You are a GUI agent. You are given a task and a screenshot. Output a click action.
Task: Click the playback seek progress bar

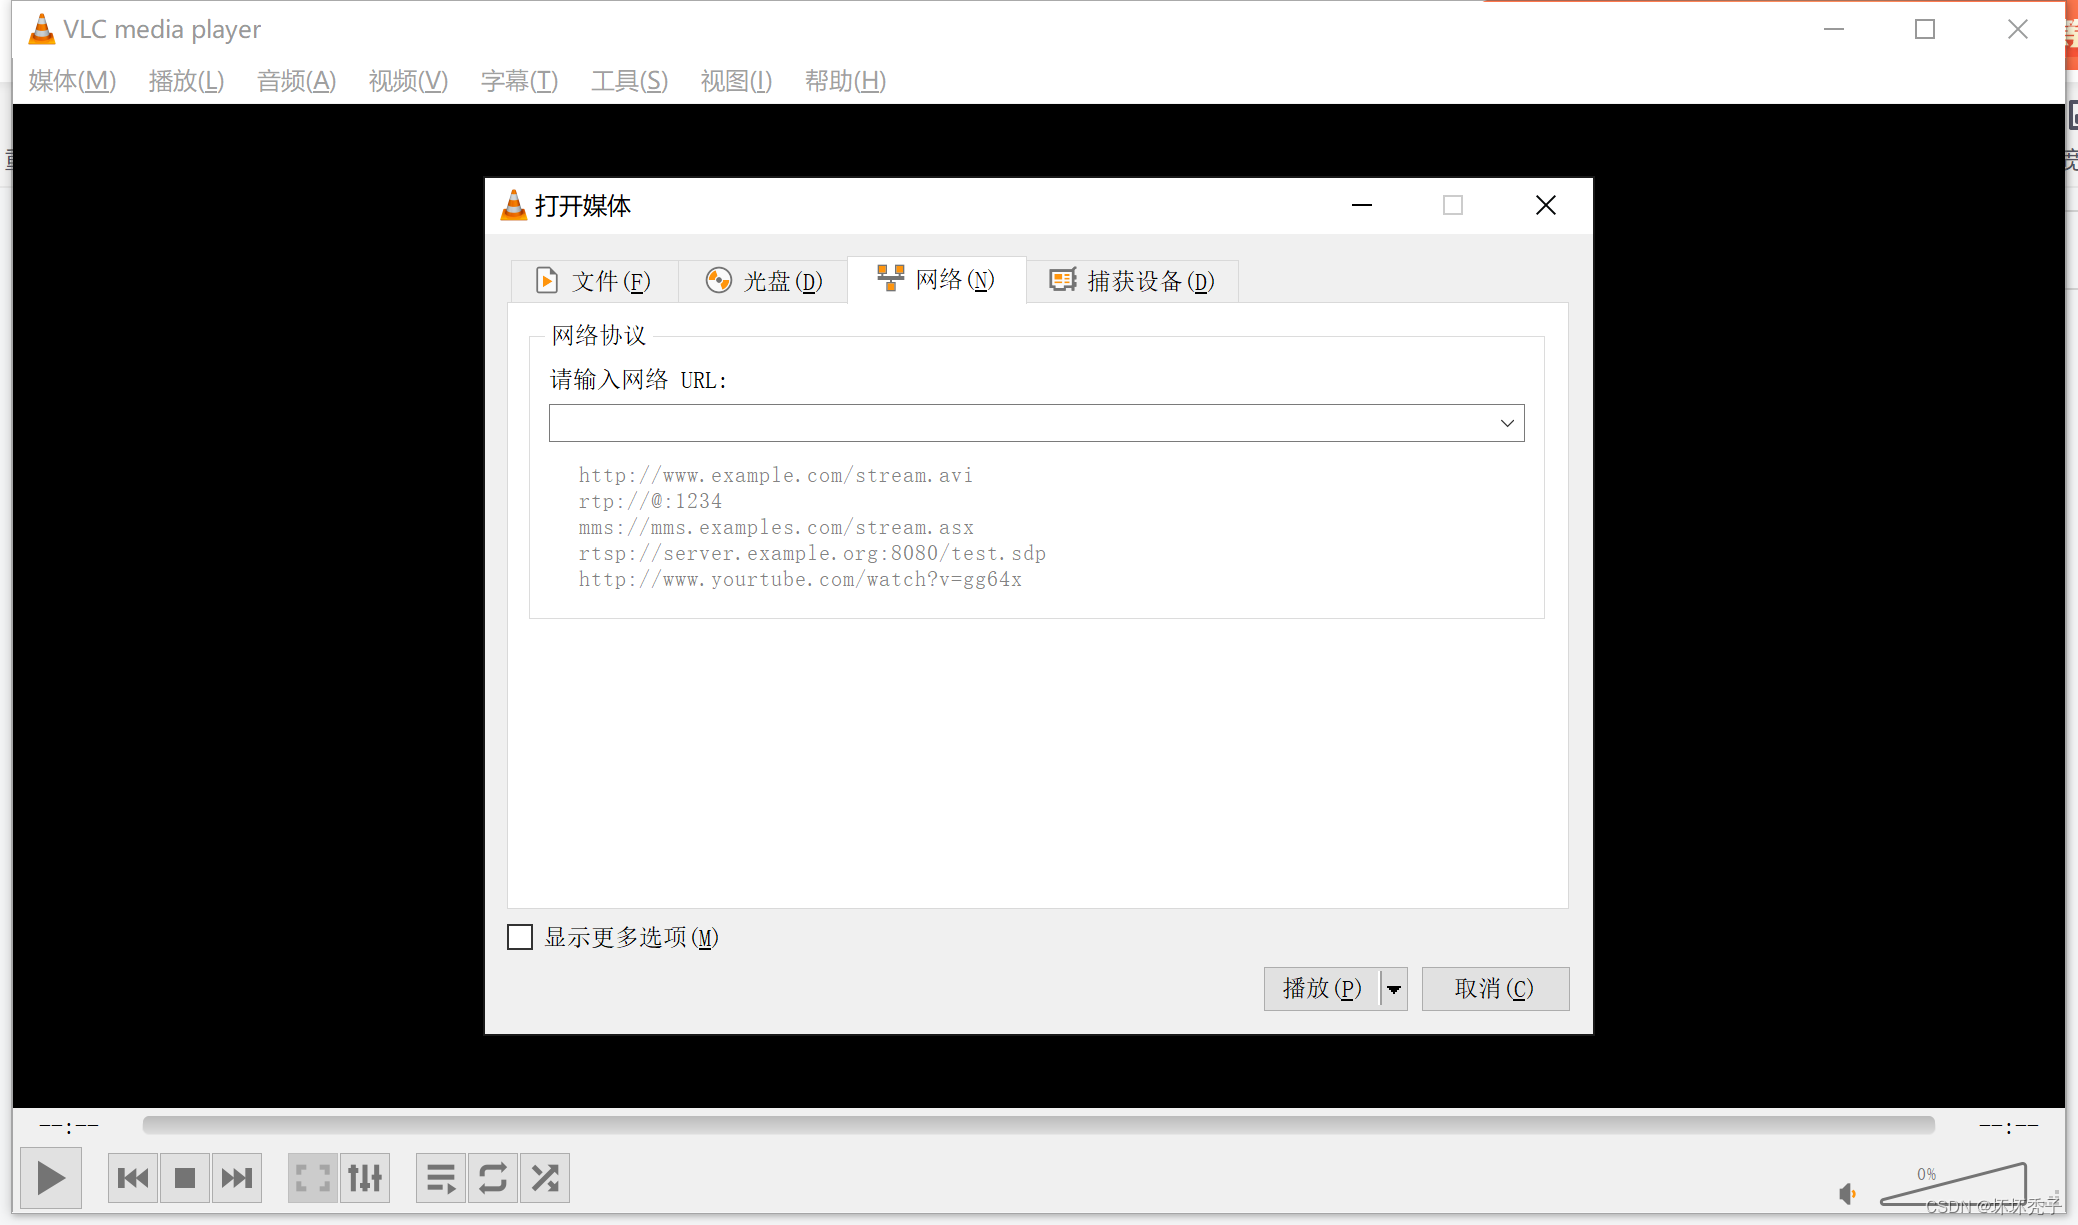tap(1038, 1125)
